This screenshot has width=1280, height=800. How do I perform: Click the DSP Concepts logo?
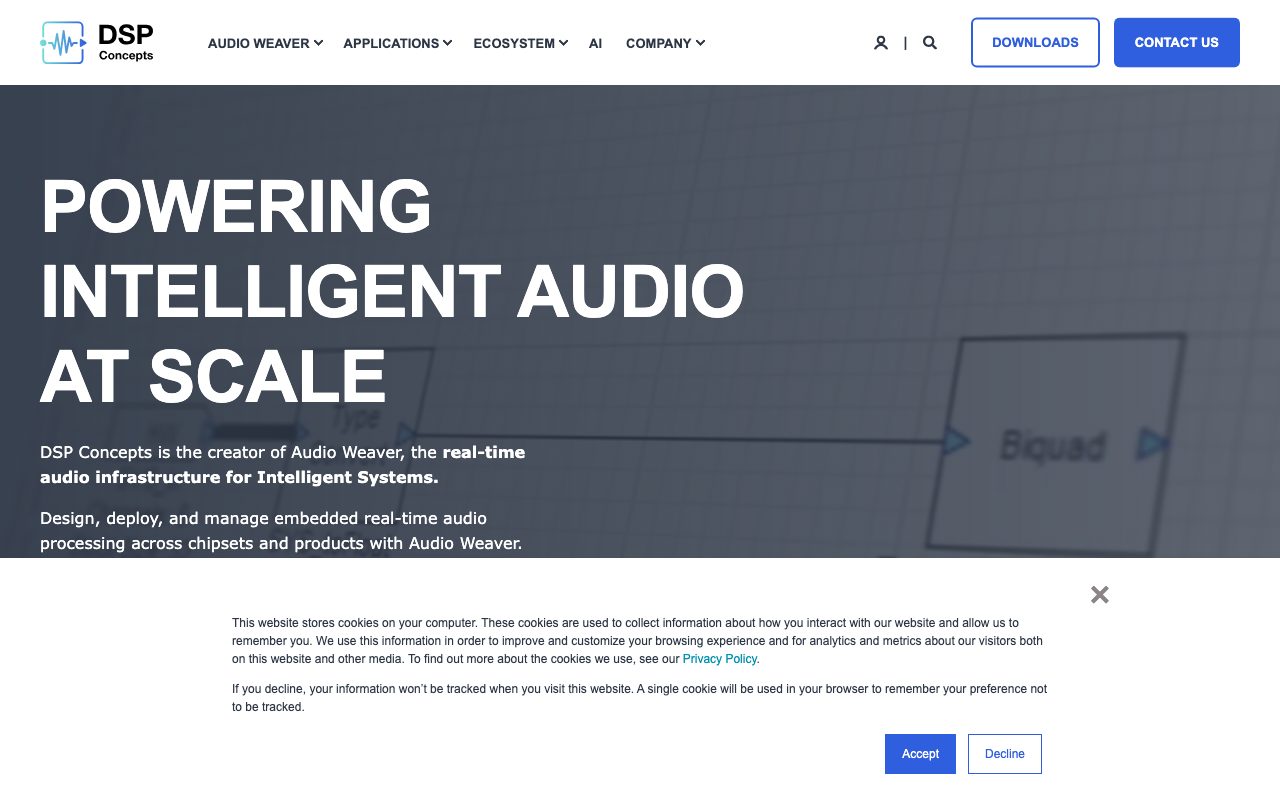click(x=97, y=43)
